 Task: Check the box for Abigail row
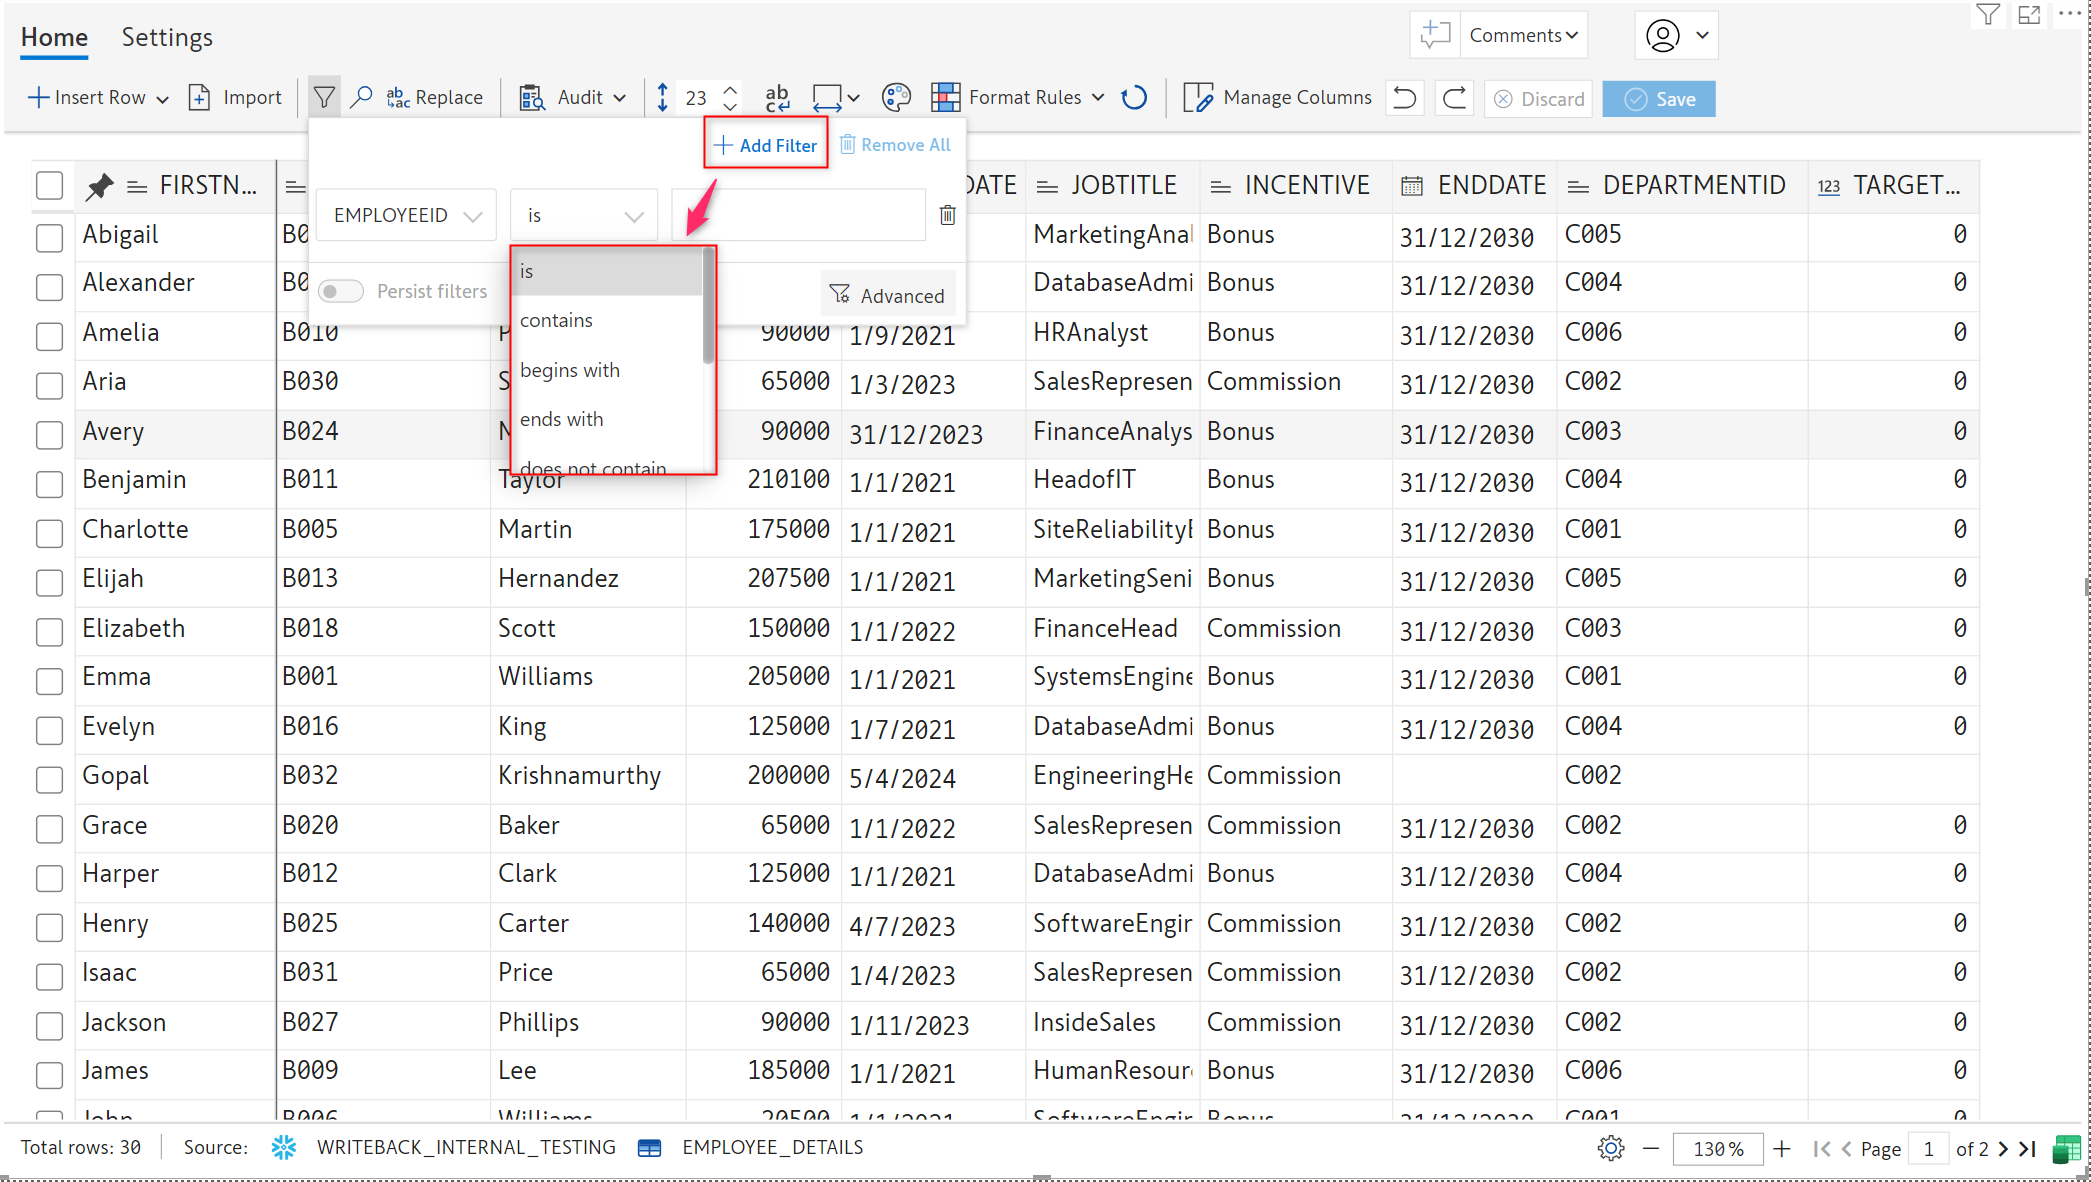tap(49, 237)
